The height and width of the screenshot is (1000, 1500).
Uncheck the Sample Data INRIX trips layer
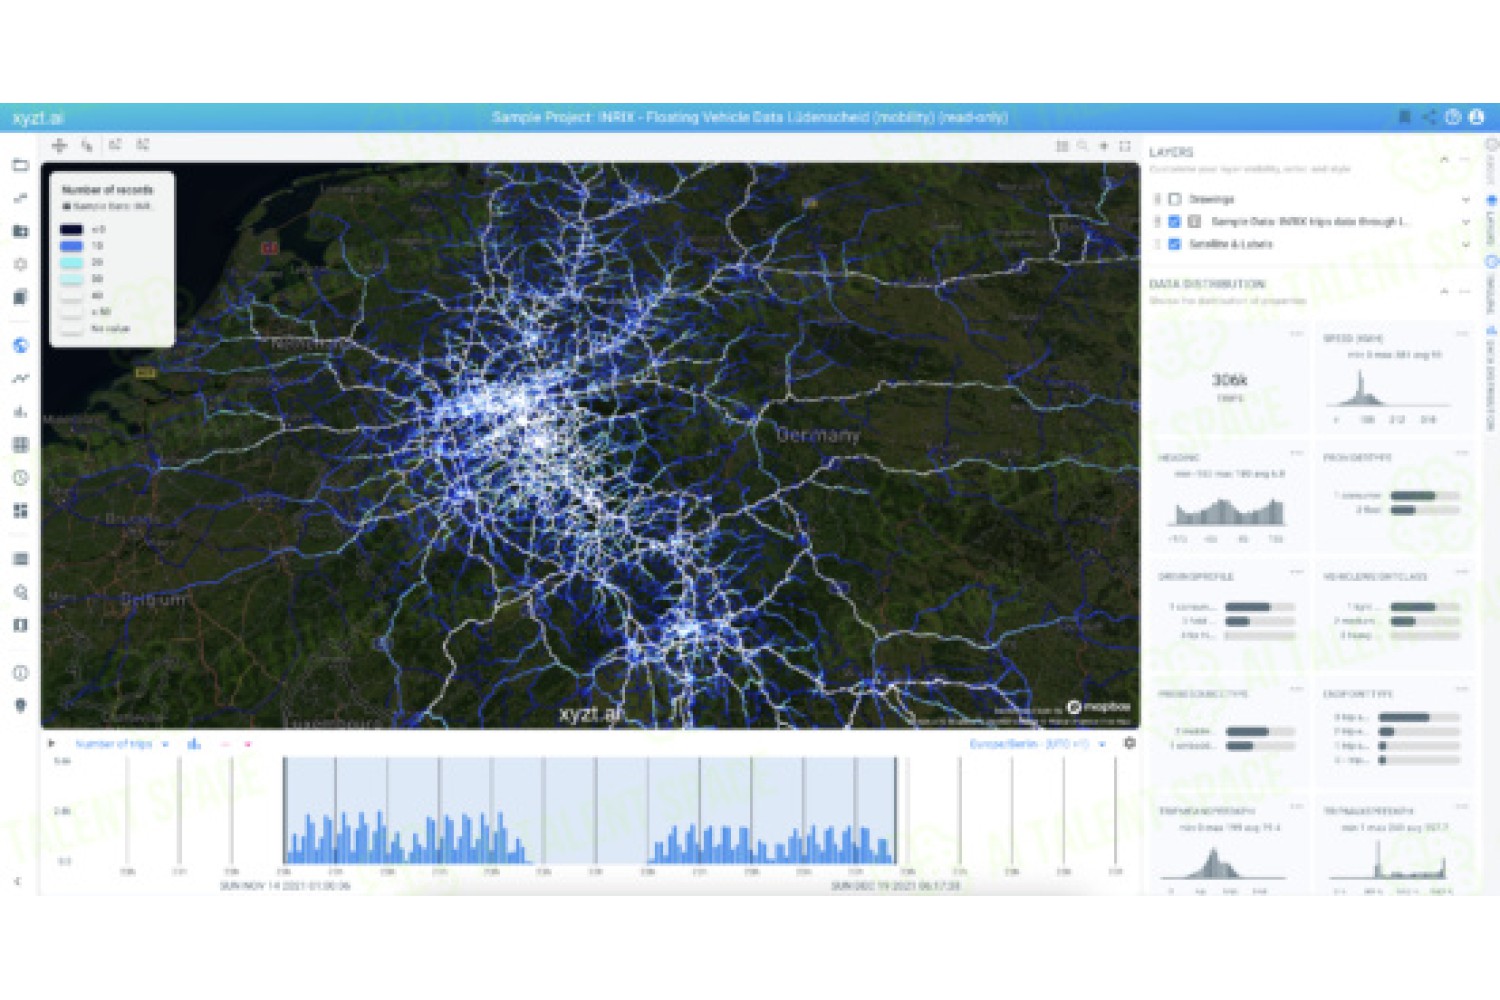pos(1175,221)
